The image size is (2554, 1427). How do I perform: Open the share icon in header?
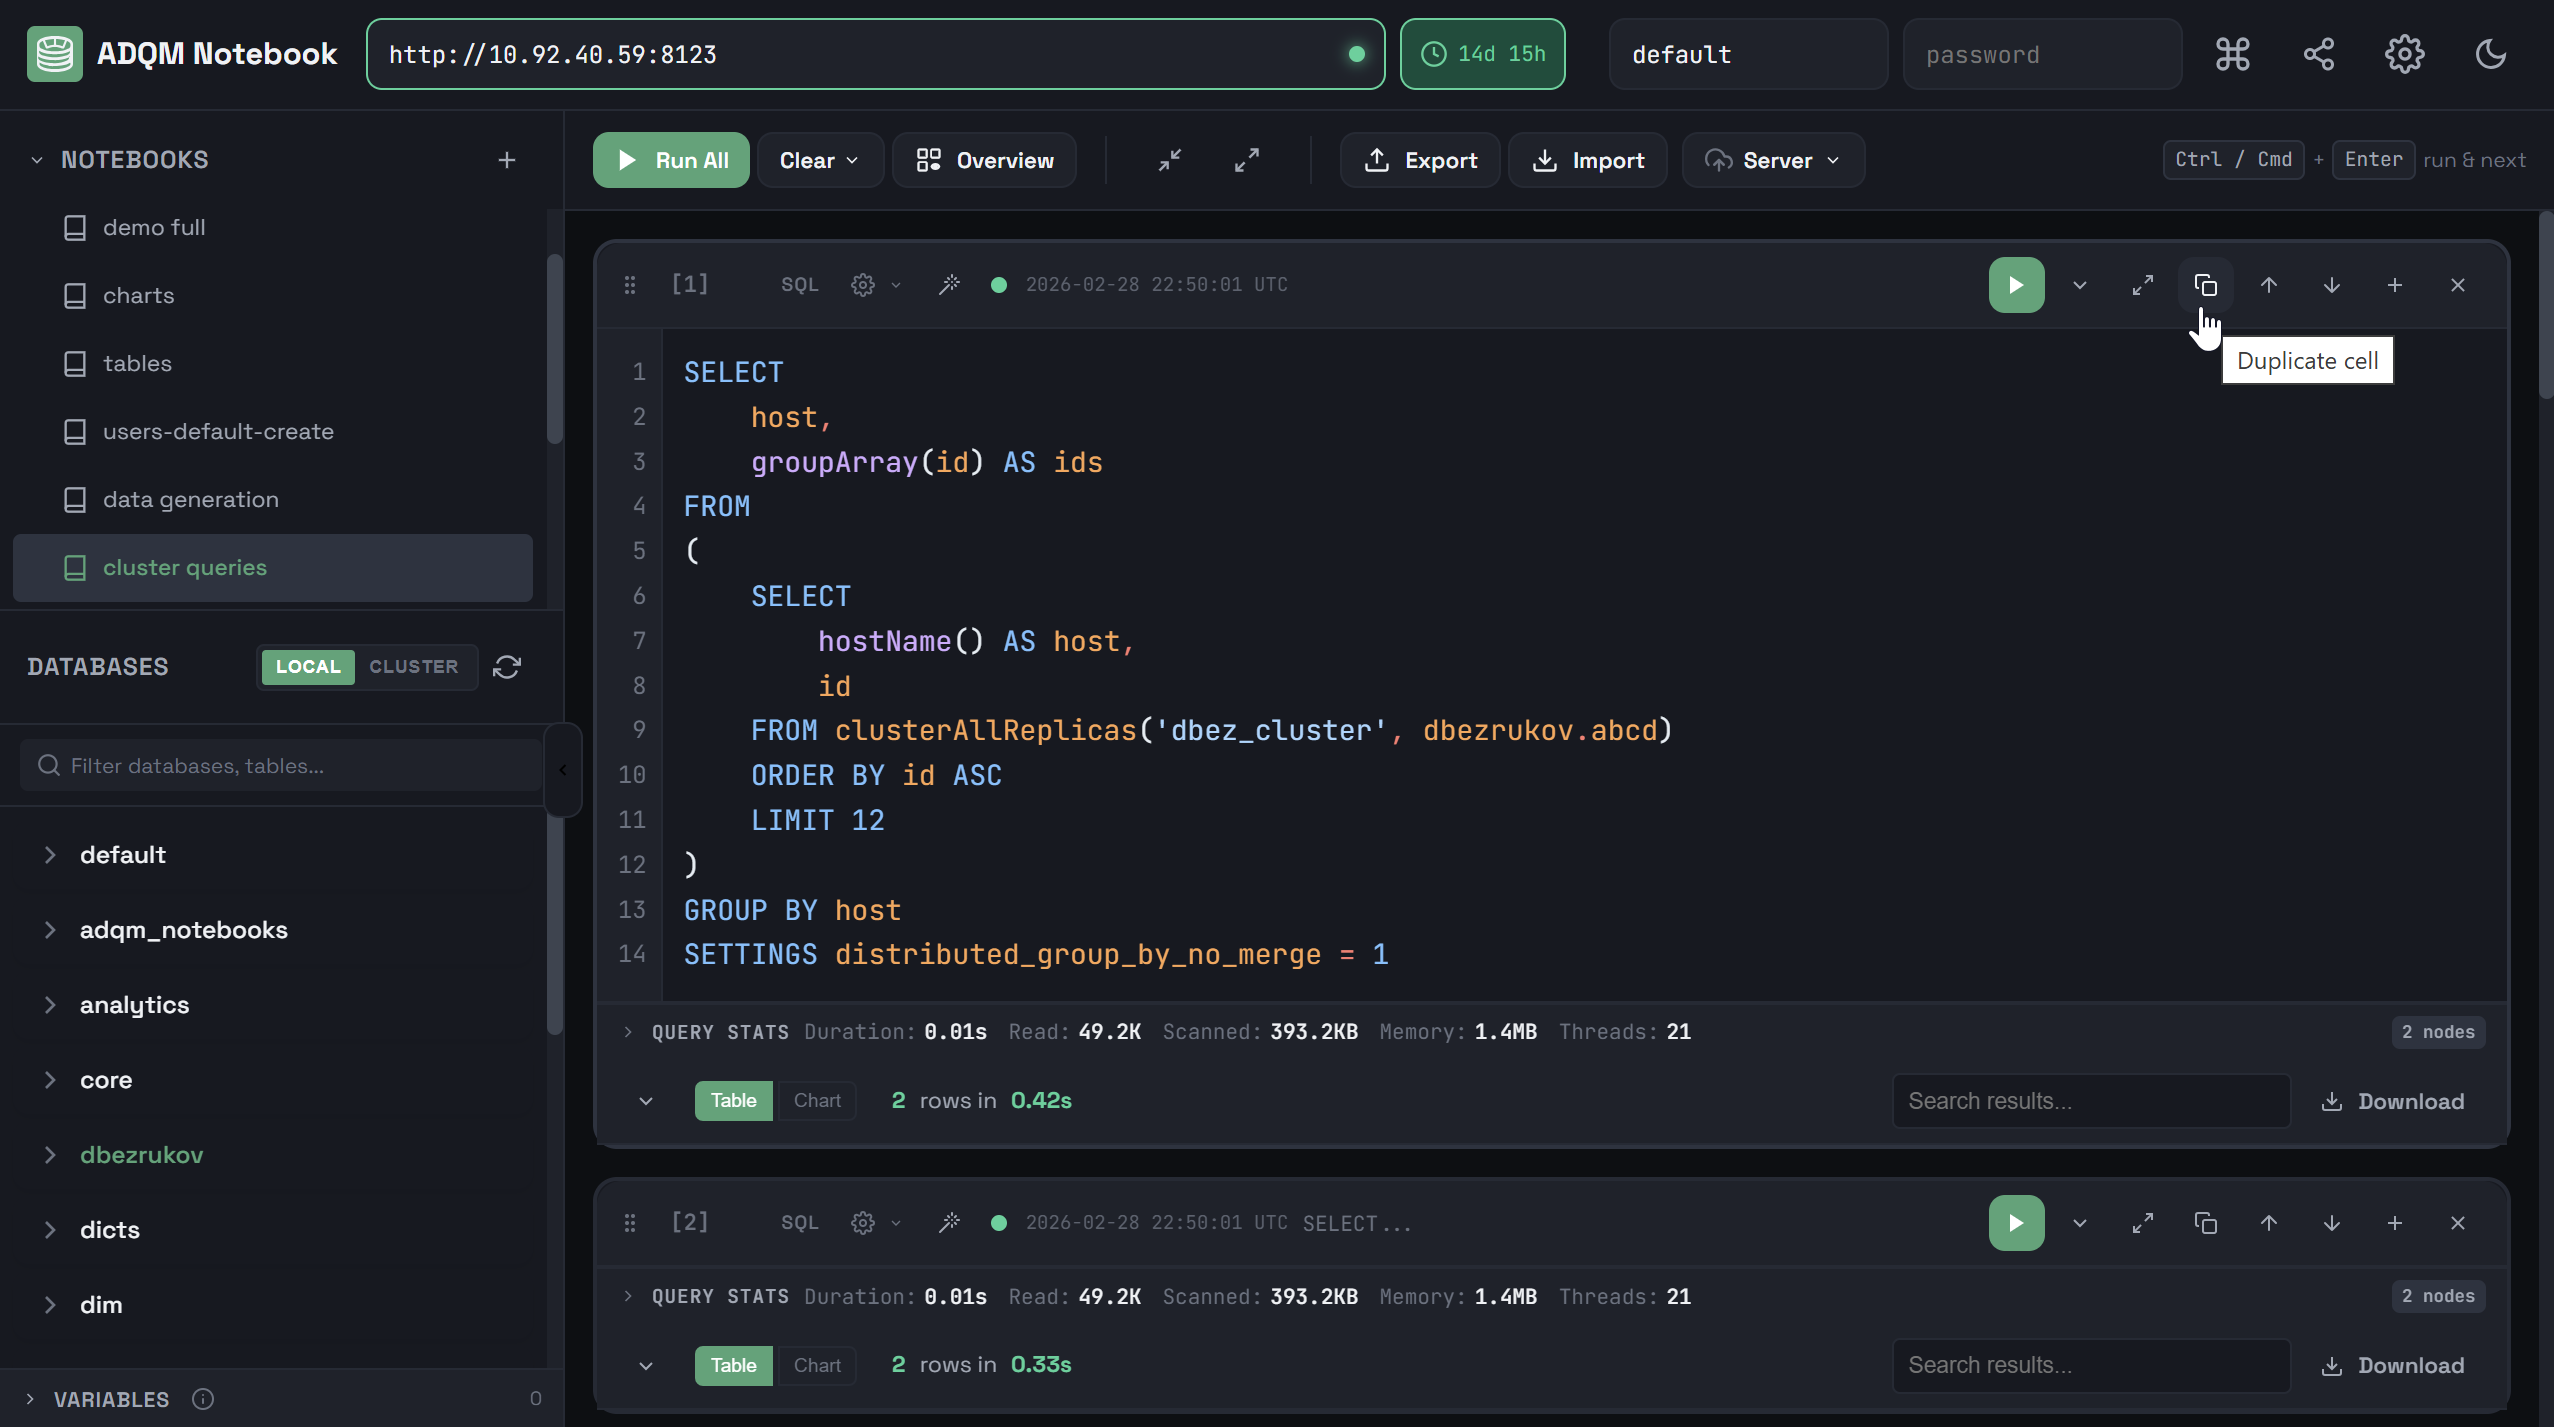[x=2318, y=54]
